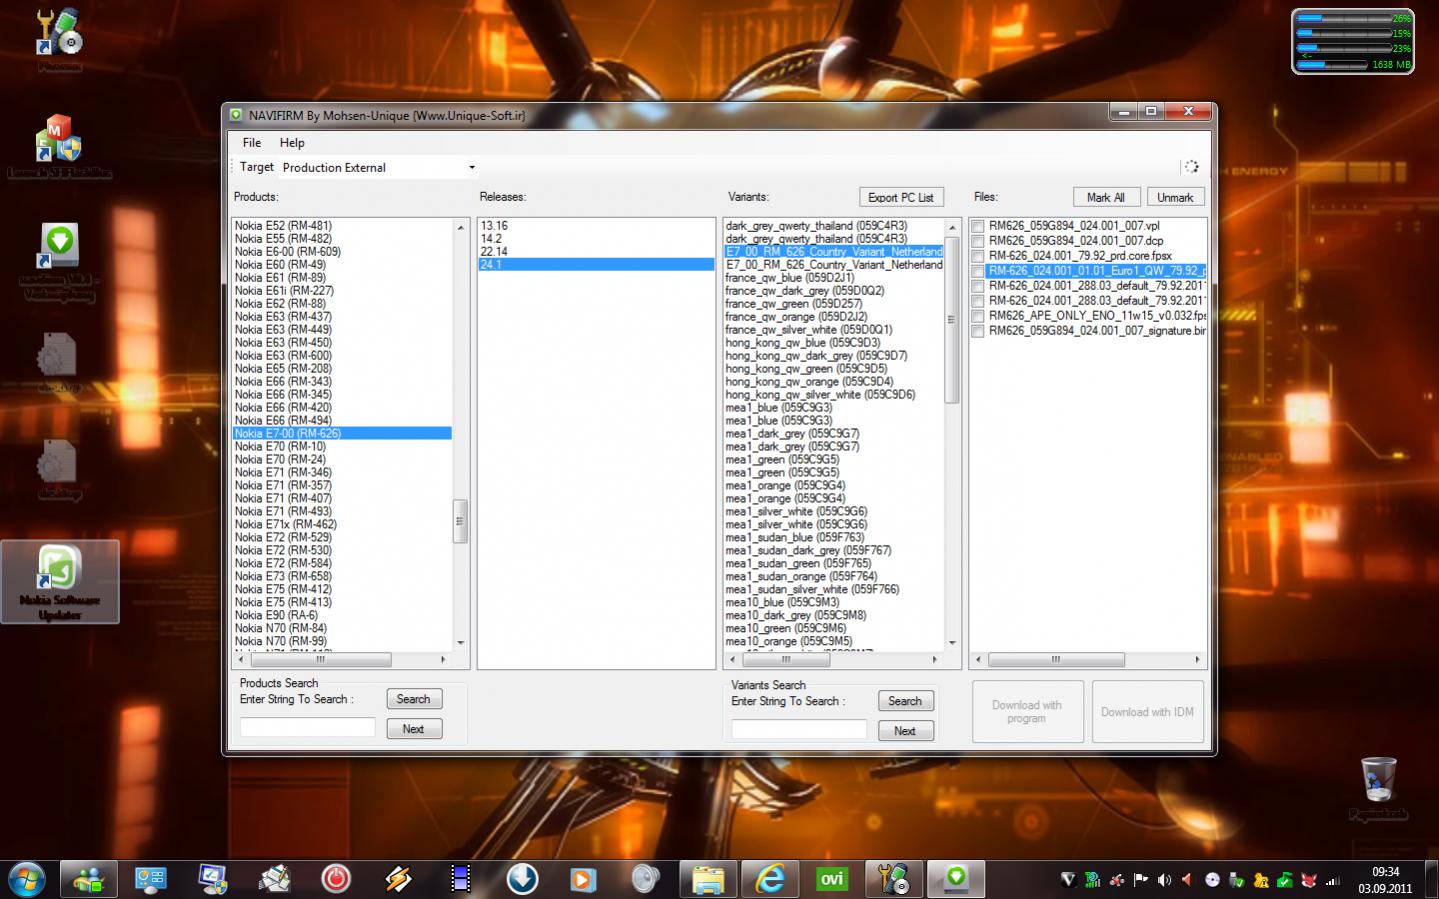Click the orange media player taskbar icon

tap(583, 879)
